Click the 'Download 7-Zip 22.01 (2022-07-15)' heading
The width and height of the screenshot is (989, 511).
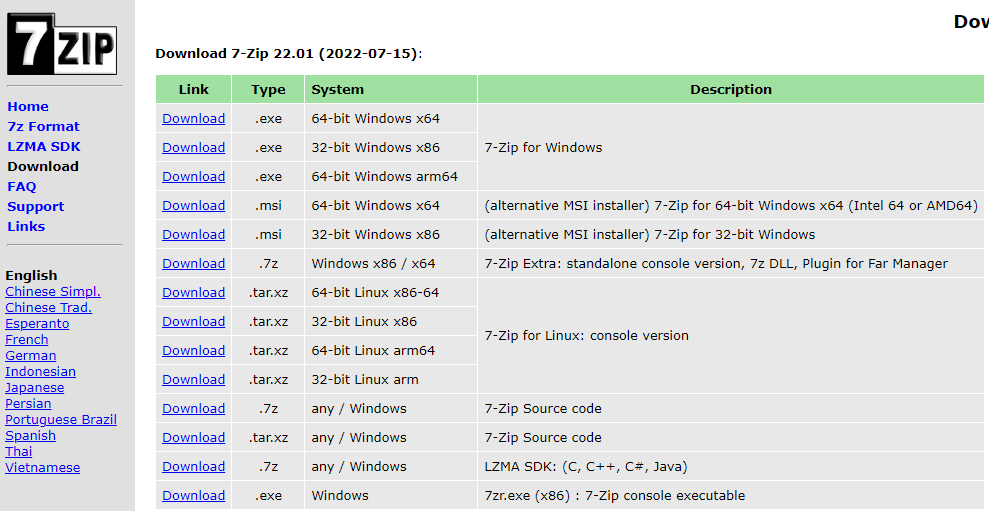point(289,54)
